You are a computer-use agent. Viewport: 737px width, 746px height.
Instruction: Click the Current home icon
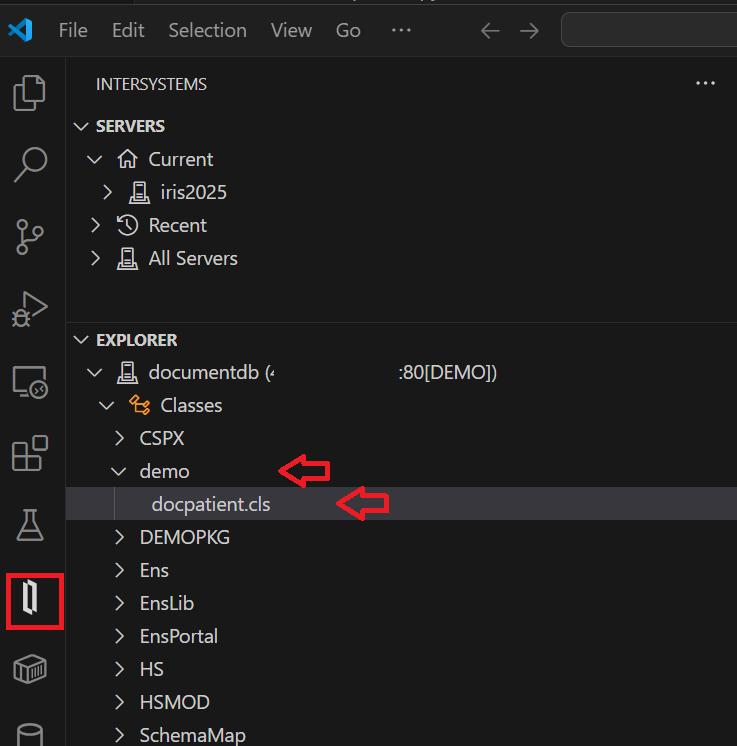coord(128,159)
